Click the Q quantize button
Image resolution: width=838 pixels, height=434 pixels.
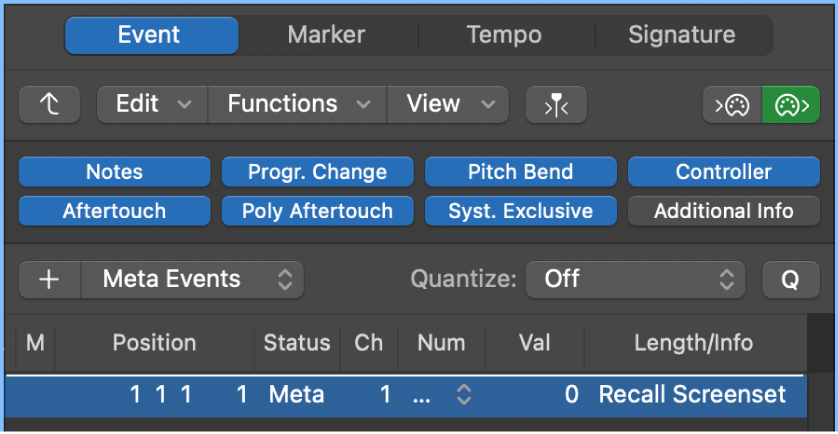point(790,279)
